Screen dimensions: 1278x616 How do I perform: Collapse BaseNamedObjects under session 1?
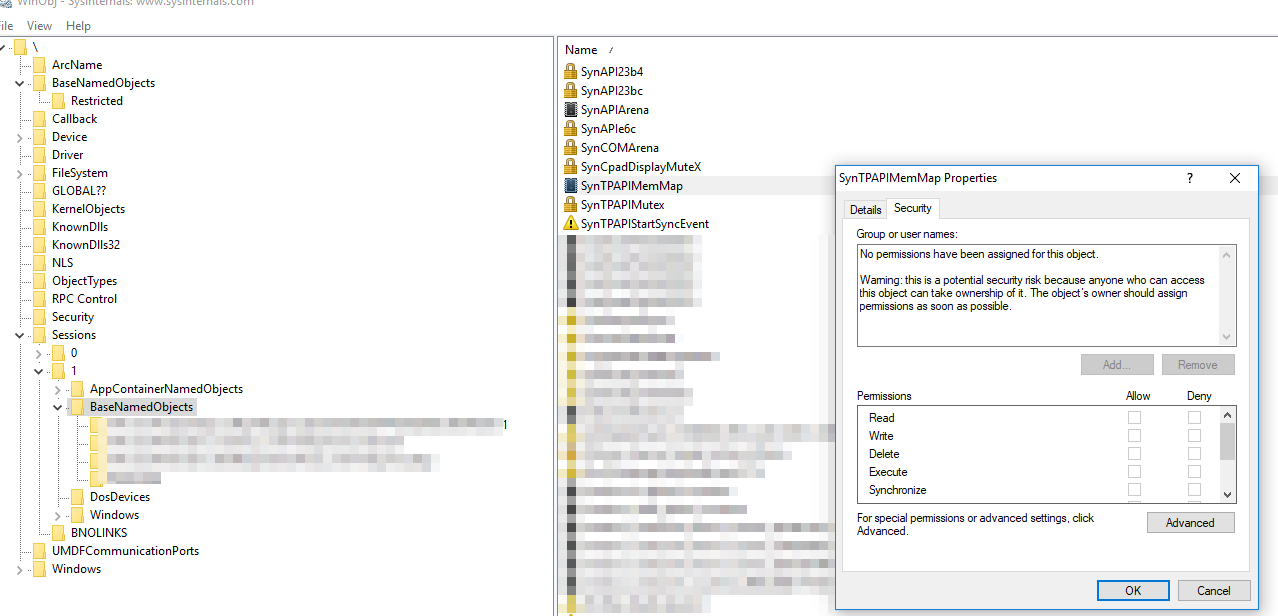click(58, 407)
